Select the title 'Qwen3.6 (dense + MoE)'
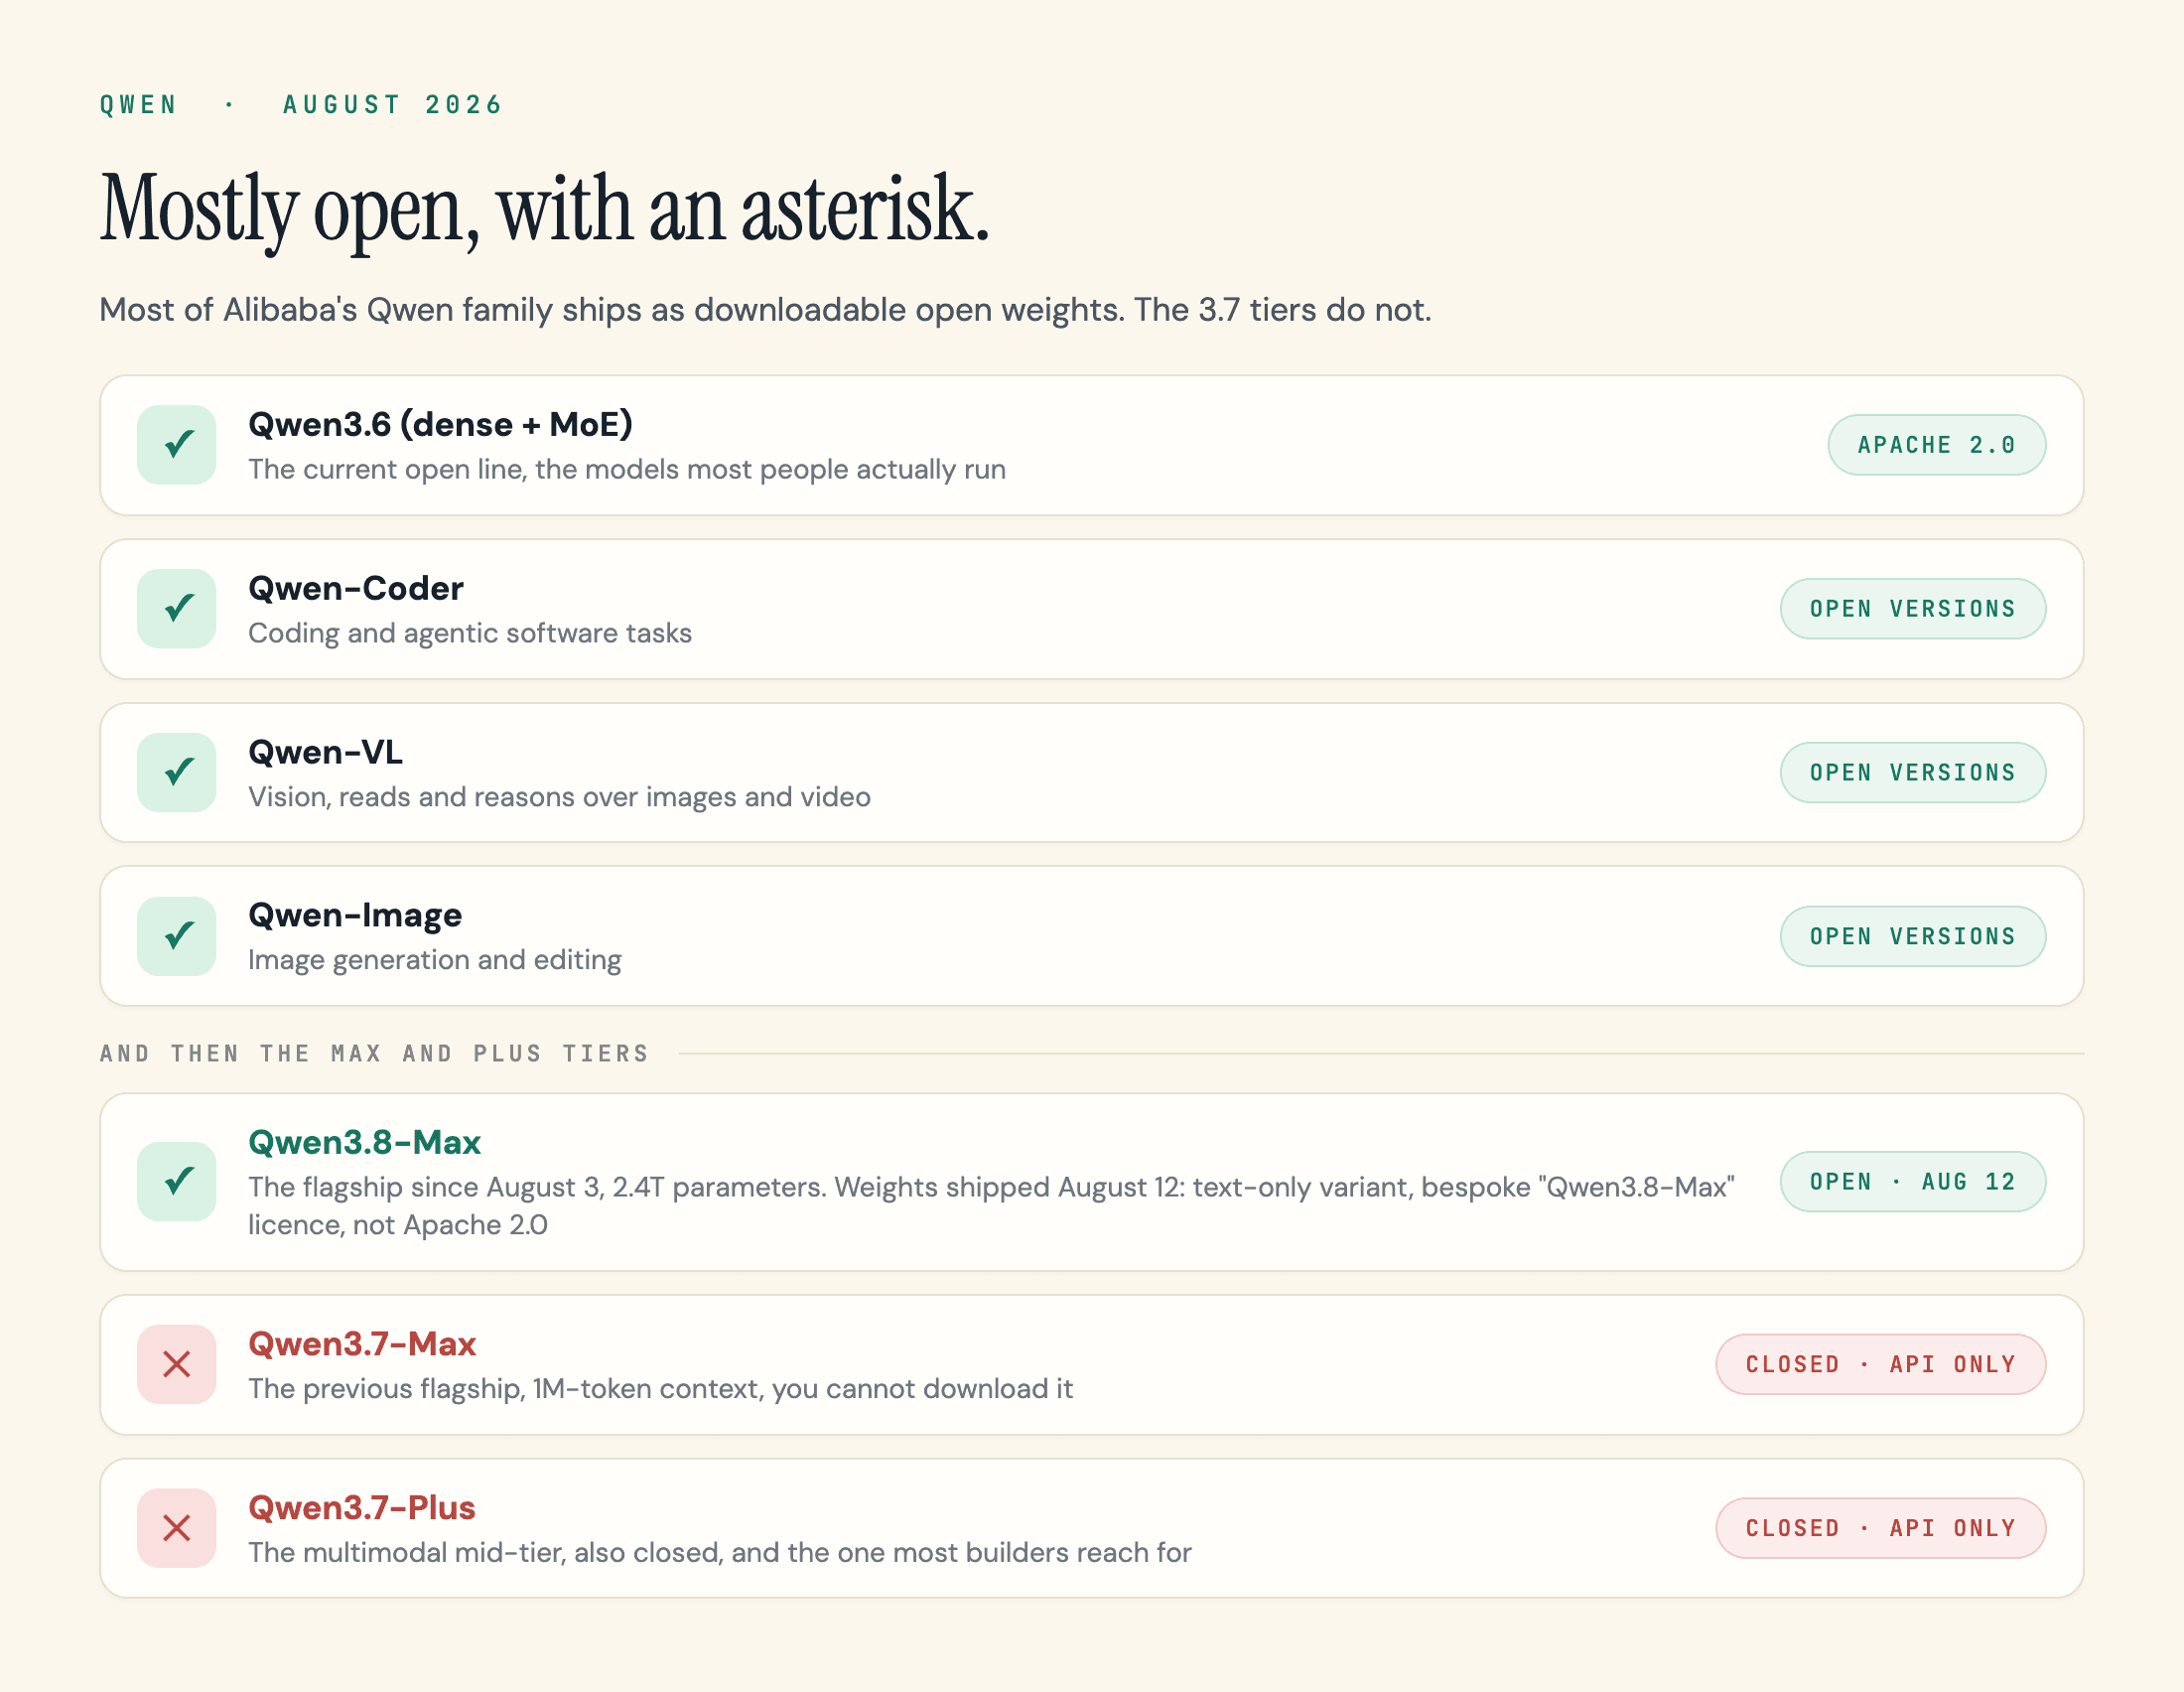2184x1692 pixels. 440,425
